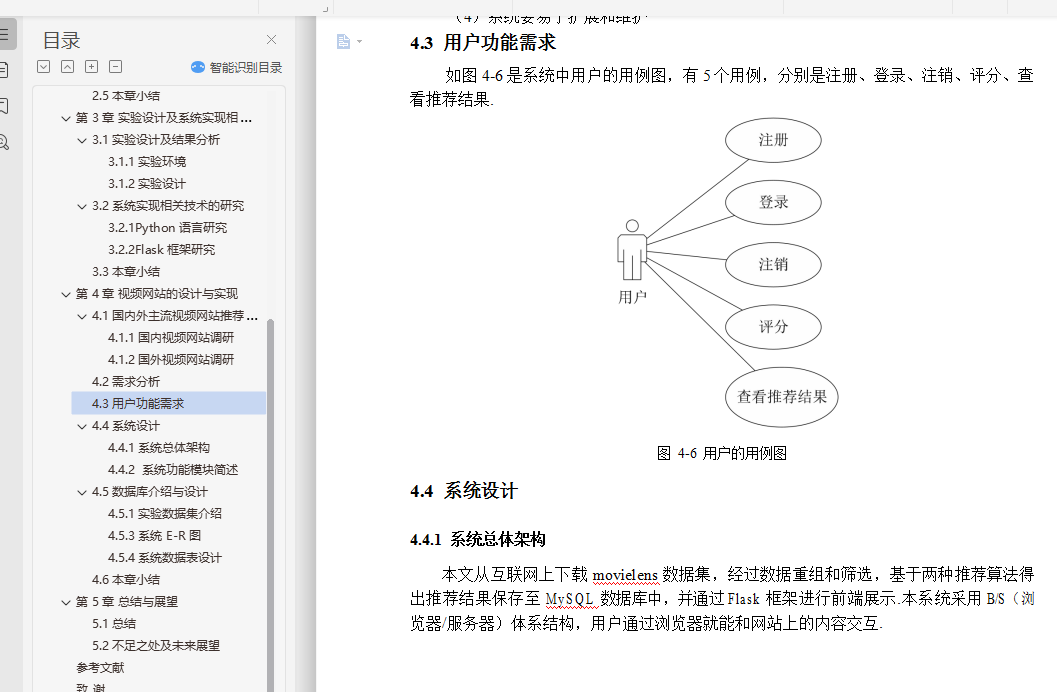Select the find and replace sidebar icon
This screenshot has height=692, width=1057.
tap(4, 142)
